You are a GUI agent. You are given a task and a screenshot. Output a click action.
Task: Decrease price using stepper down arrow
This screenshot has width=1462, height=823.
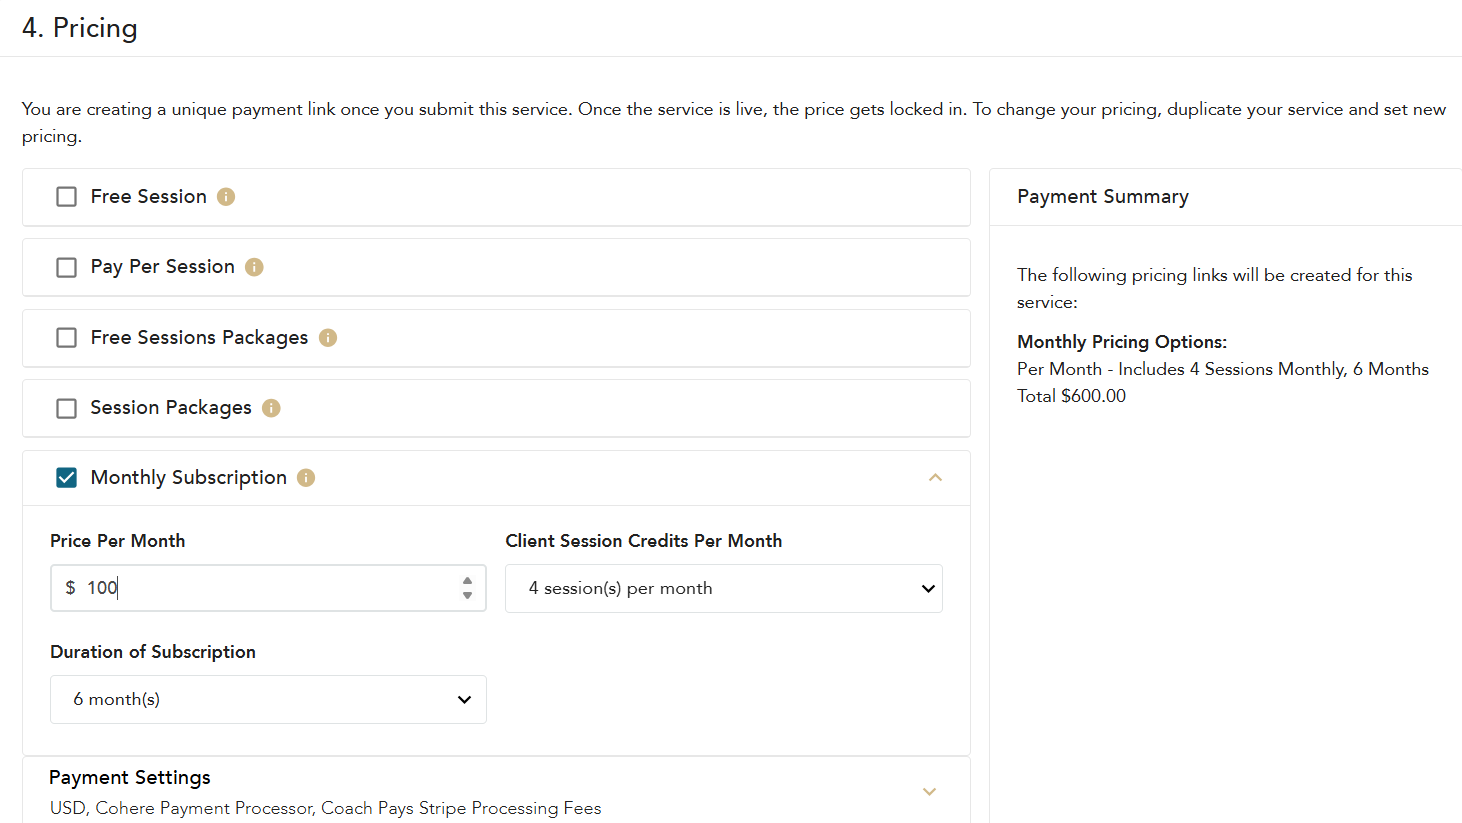[467, 595]
